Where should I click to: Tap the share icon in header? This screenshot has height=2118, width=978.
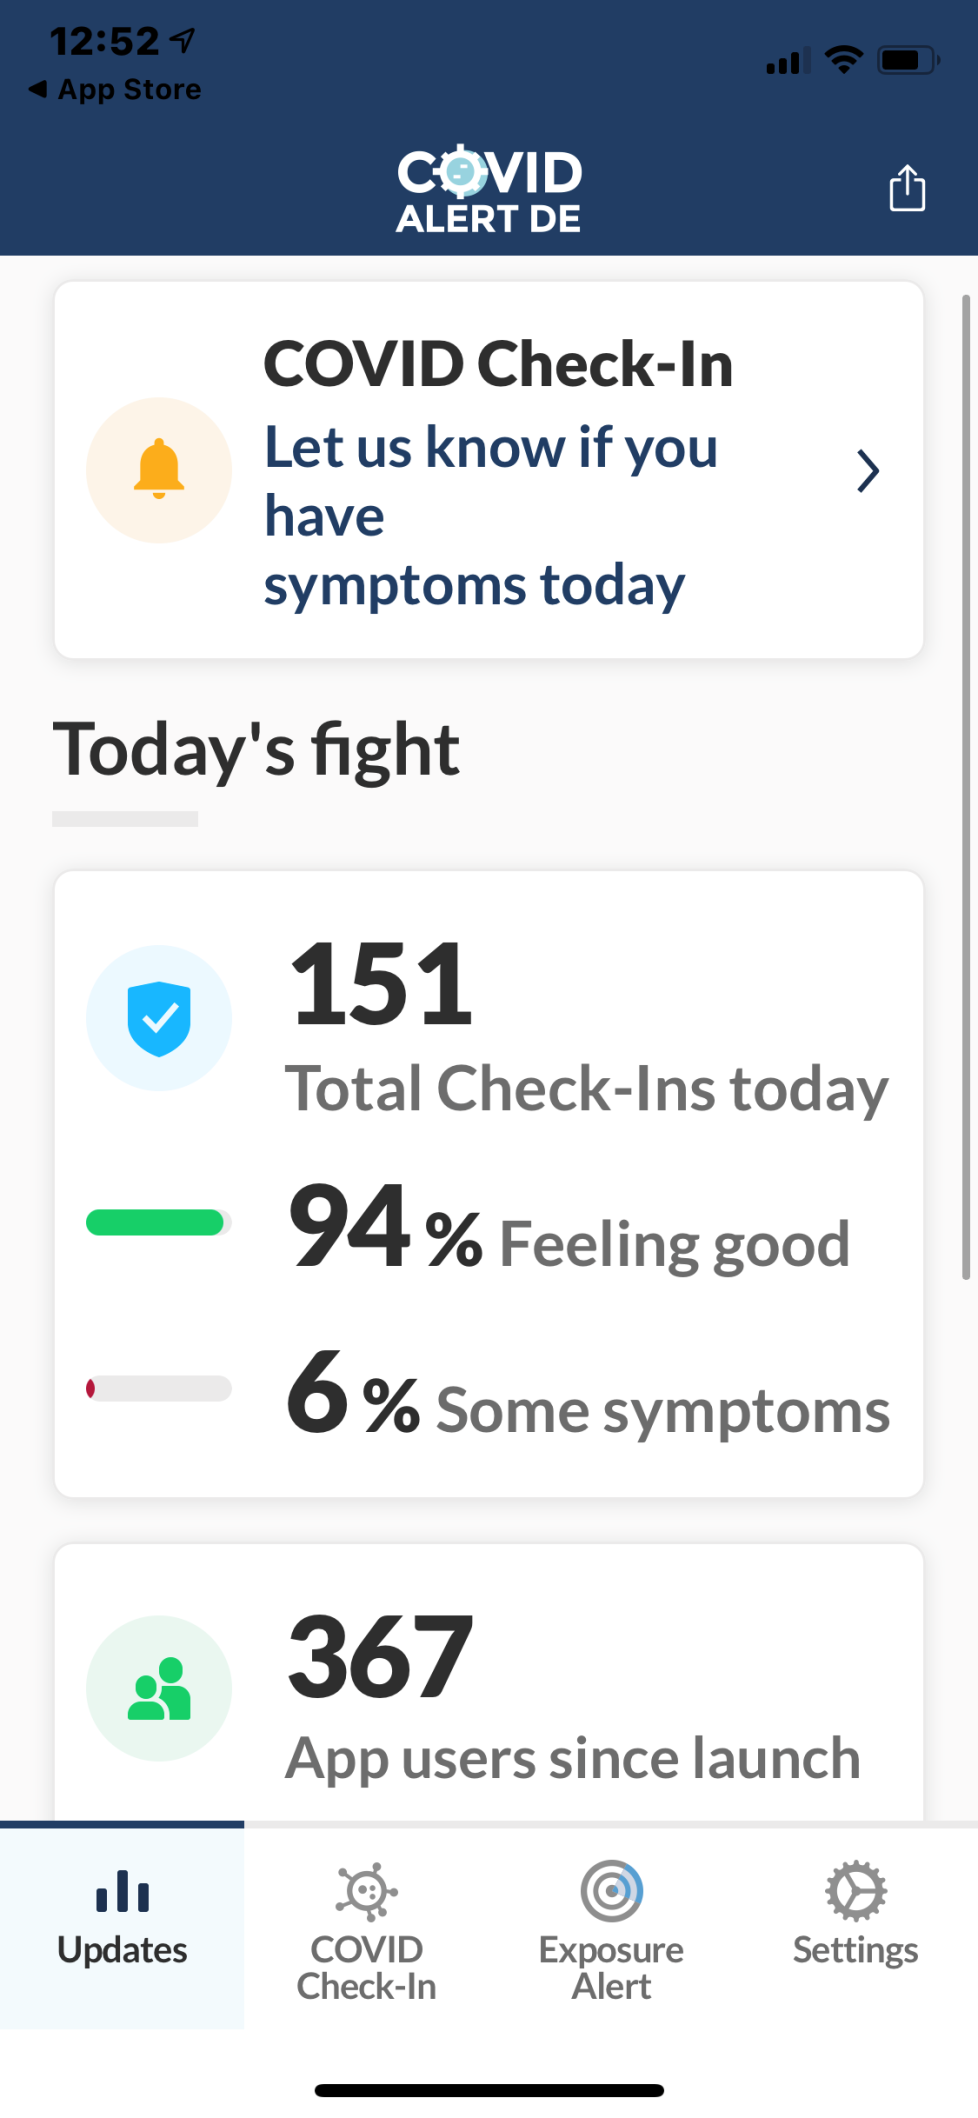[x=907, y=188]
